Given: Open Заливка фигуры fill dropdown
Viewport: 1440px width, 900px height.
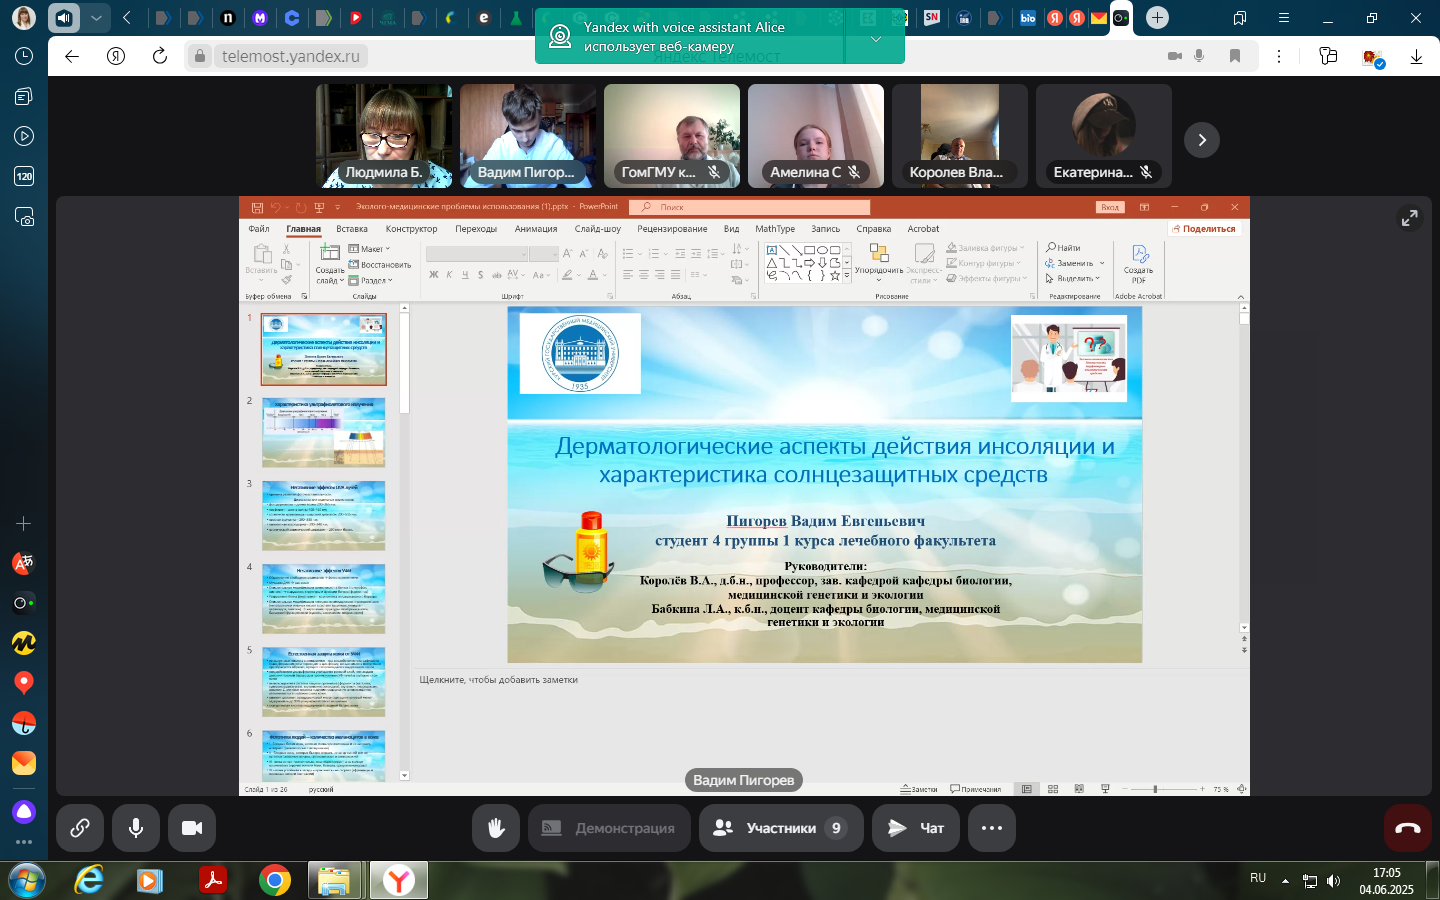Looking at the screenshot, I should 986,248.
